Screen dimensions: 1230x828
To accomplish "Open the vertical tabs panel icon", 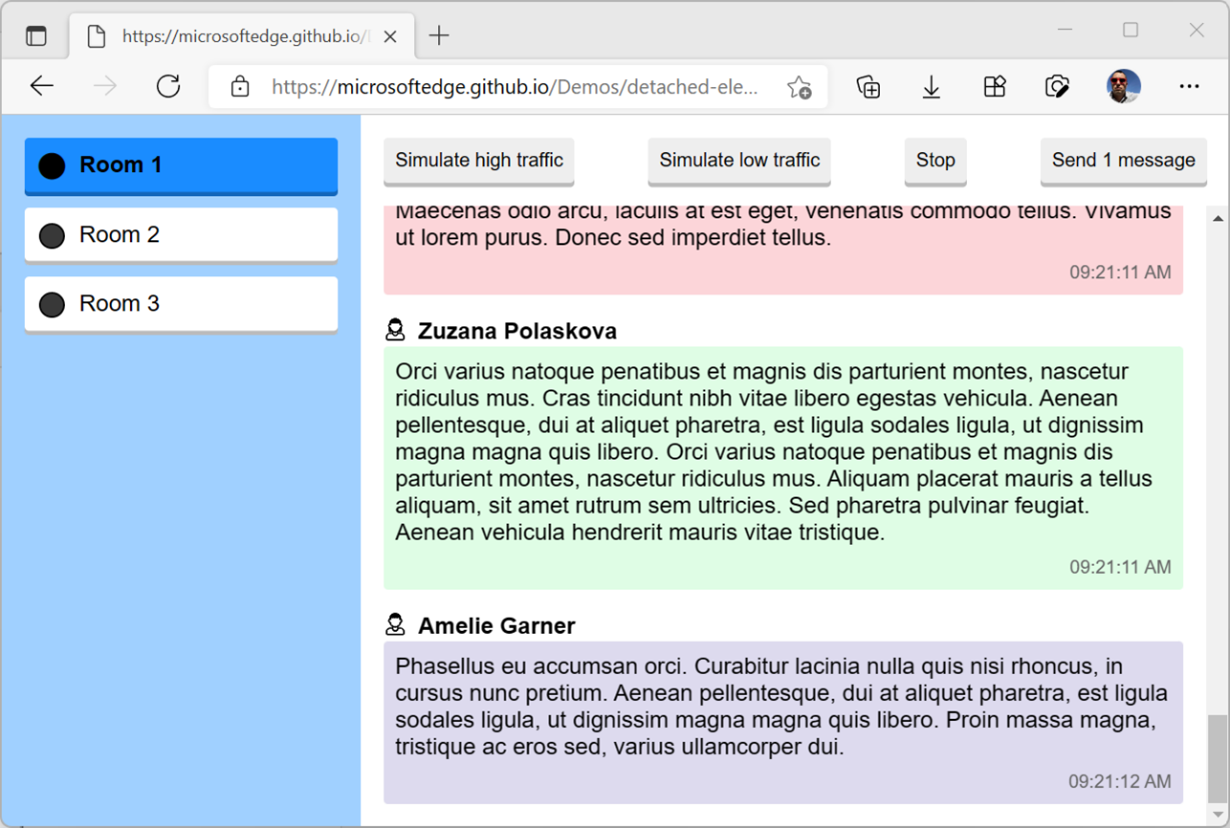I will (x=36, y=36).
